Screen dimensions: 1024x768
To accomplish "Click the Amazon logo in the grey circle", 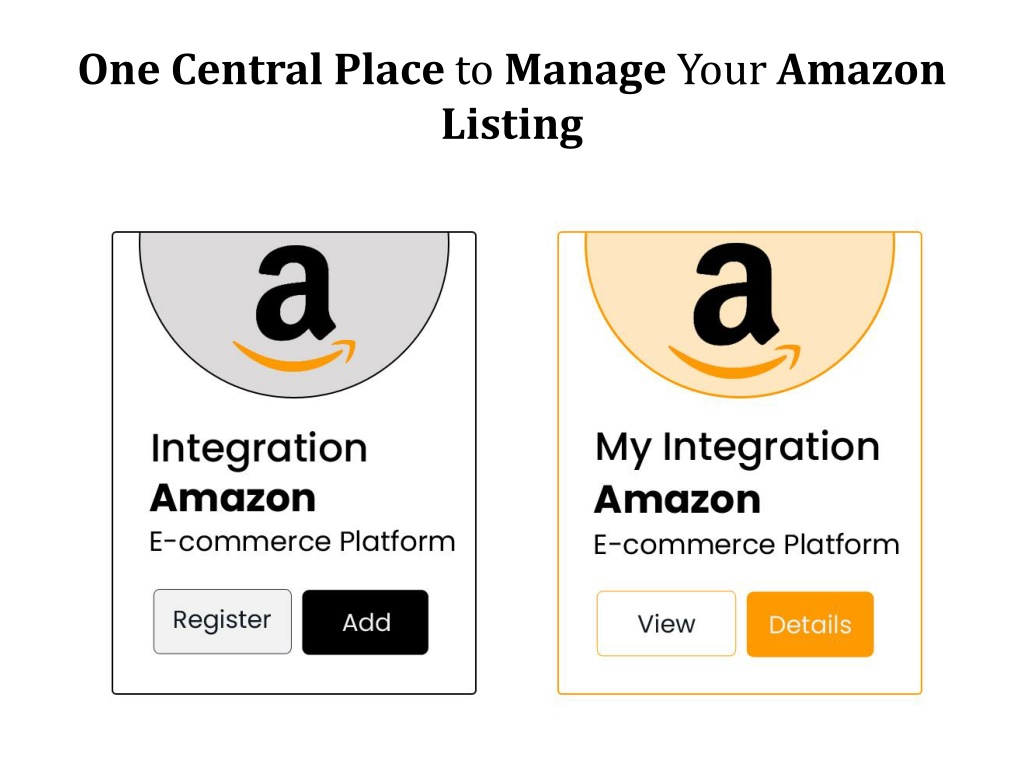I will pyautogui.click(x=295, y=308).
